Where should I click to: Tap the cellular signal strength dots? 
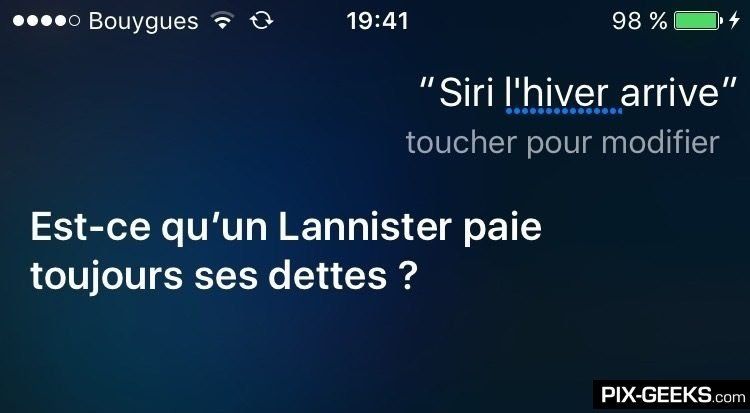[x=46, y=21]
